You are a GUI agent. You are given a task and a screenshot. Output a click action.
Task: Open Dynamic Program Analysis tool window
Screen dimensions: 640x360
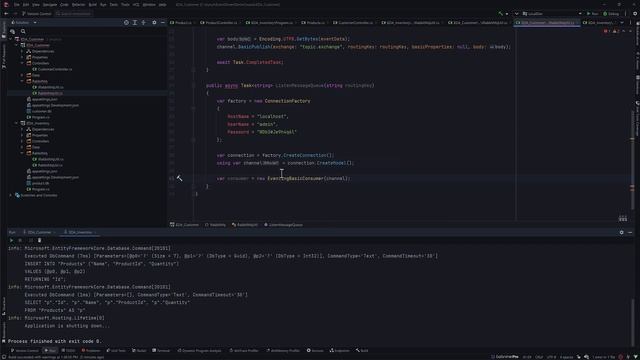pos(199,350)
